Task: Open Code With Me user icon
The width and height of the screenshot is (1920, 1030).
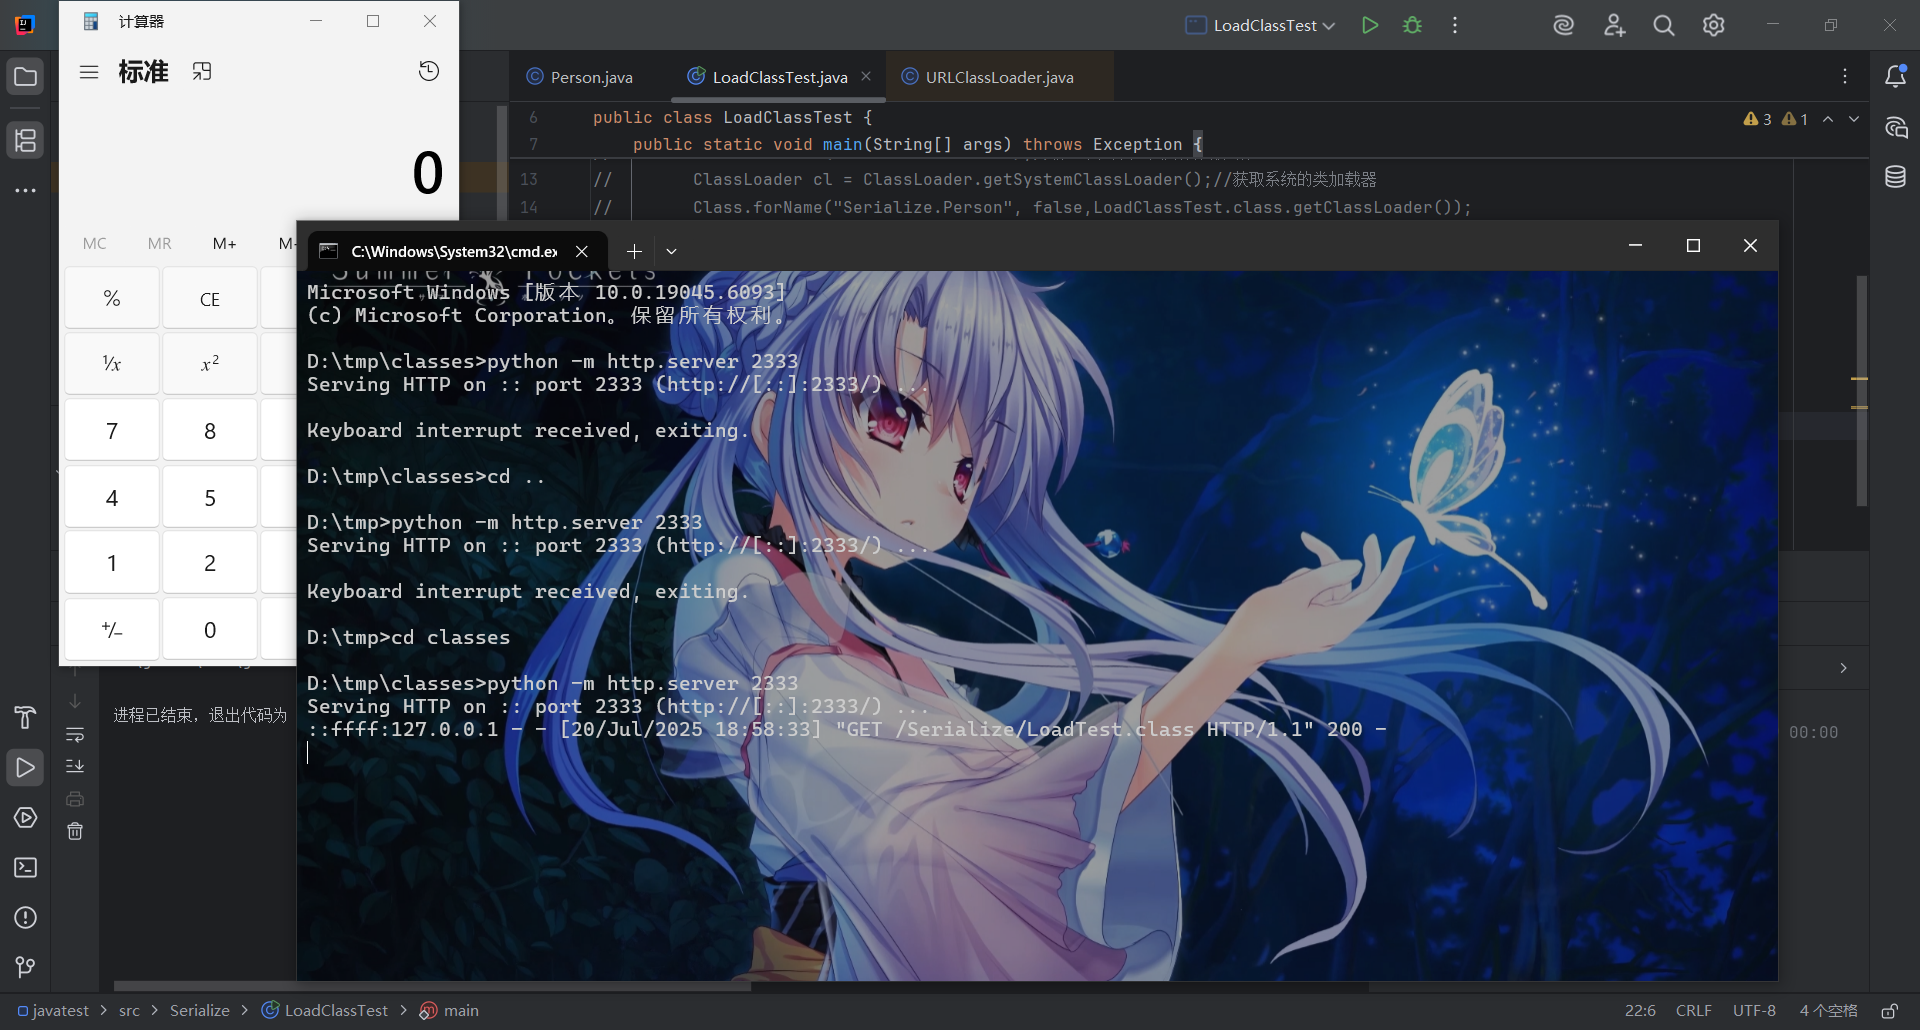Action: 1614,25
